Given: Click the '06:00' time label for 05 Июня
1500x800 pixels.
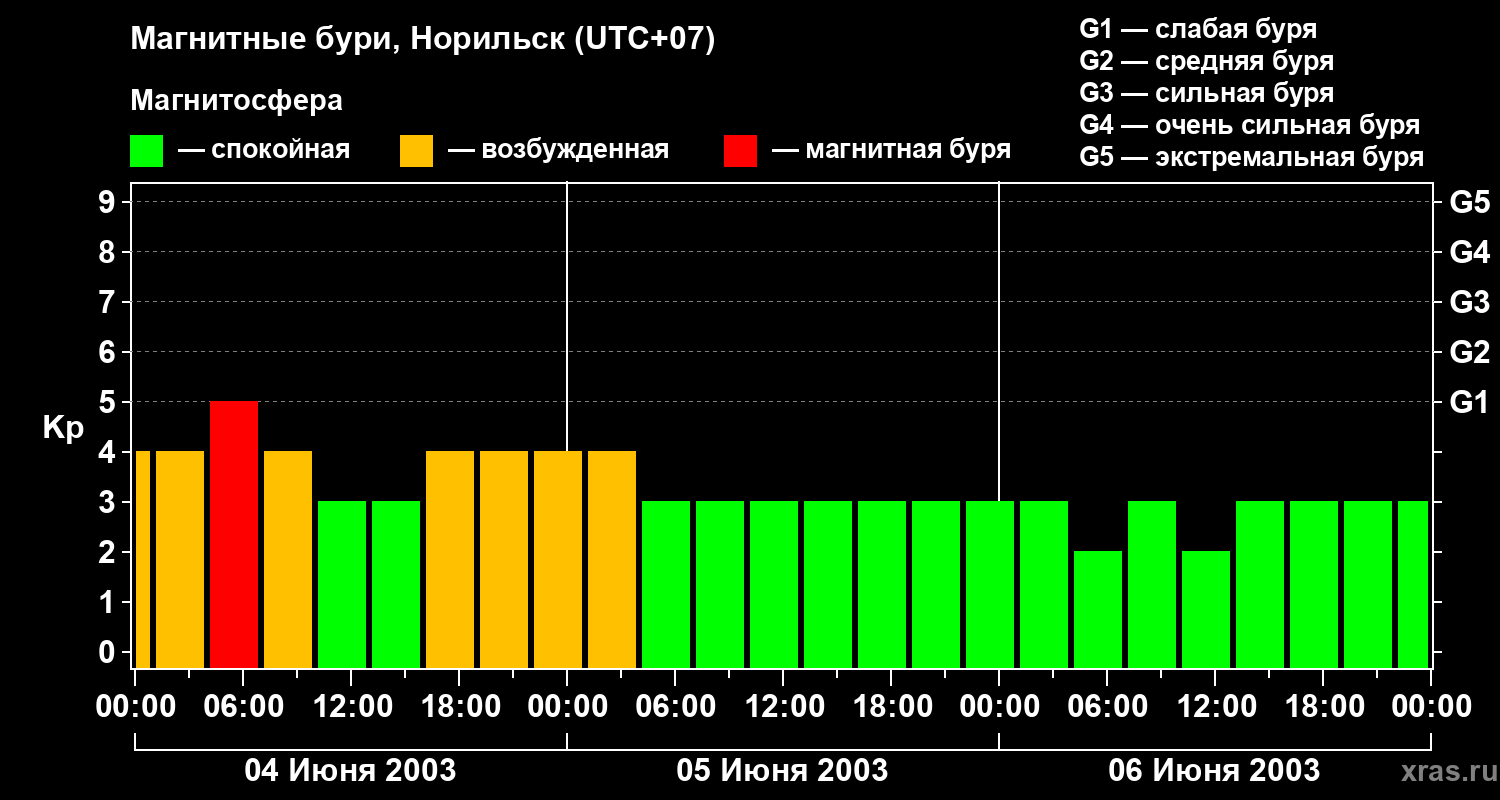Looking at the screenshot, I should tap(676, 707).
